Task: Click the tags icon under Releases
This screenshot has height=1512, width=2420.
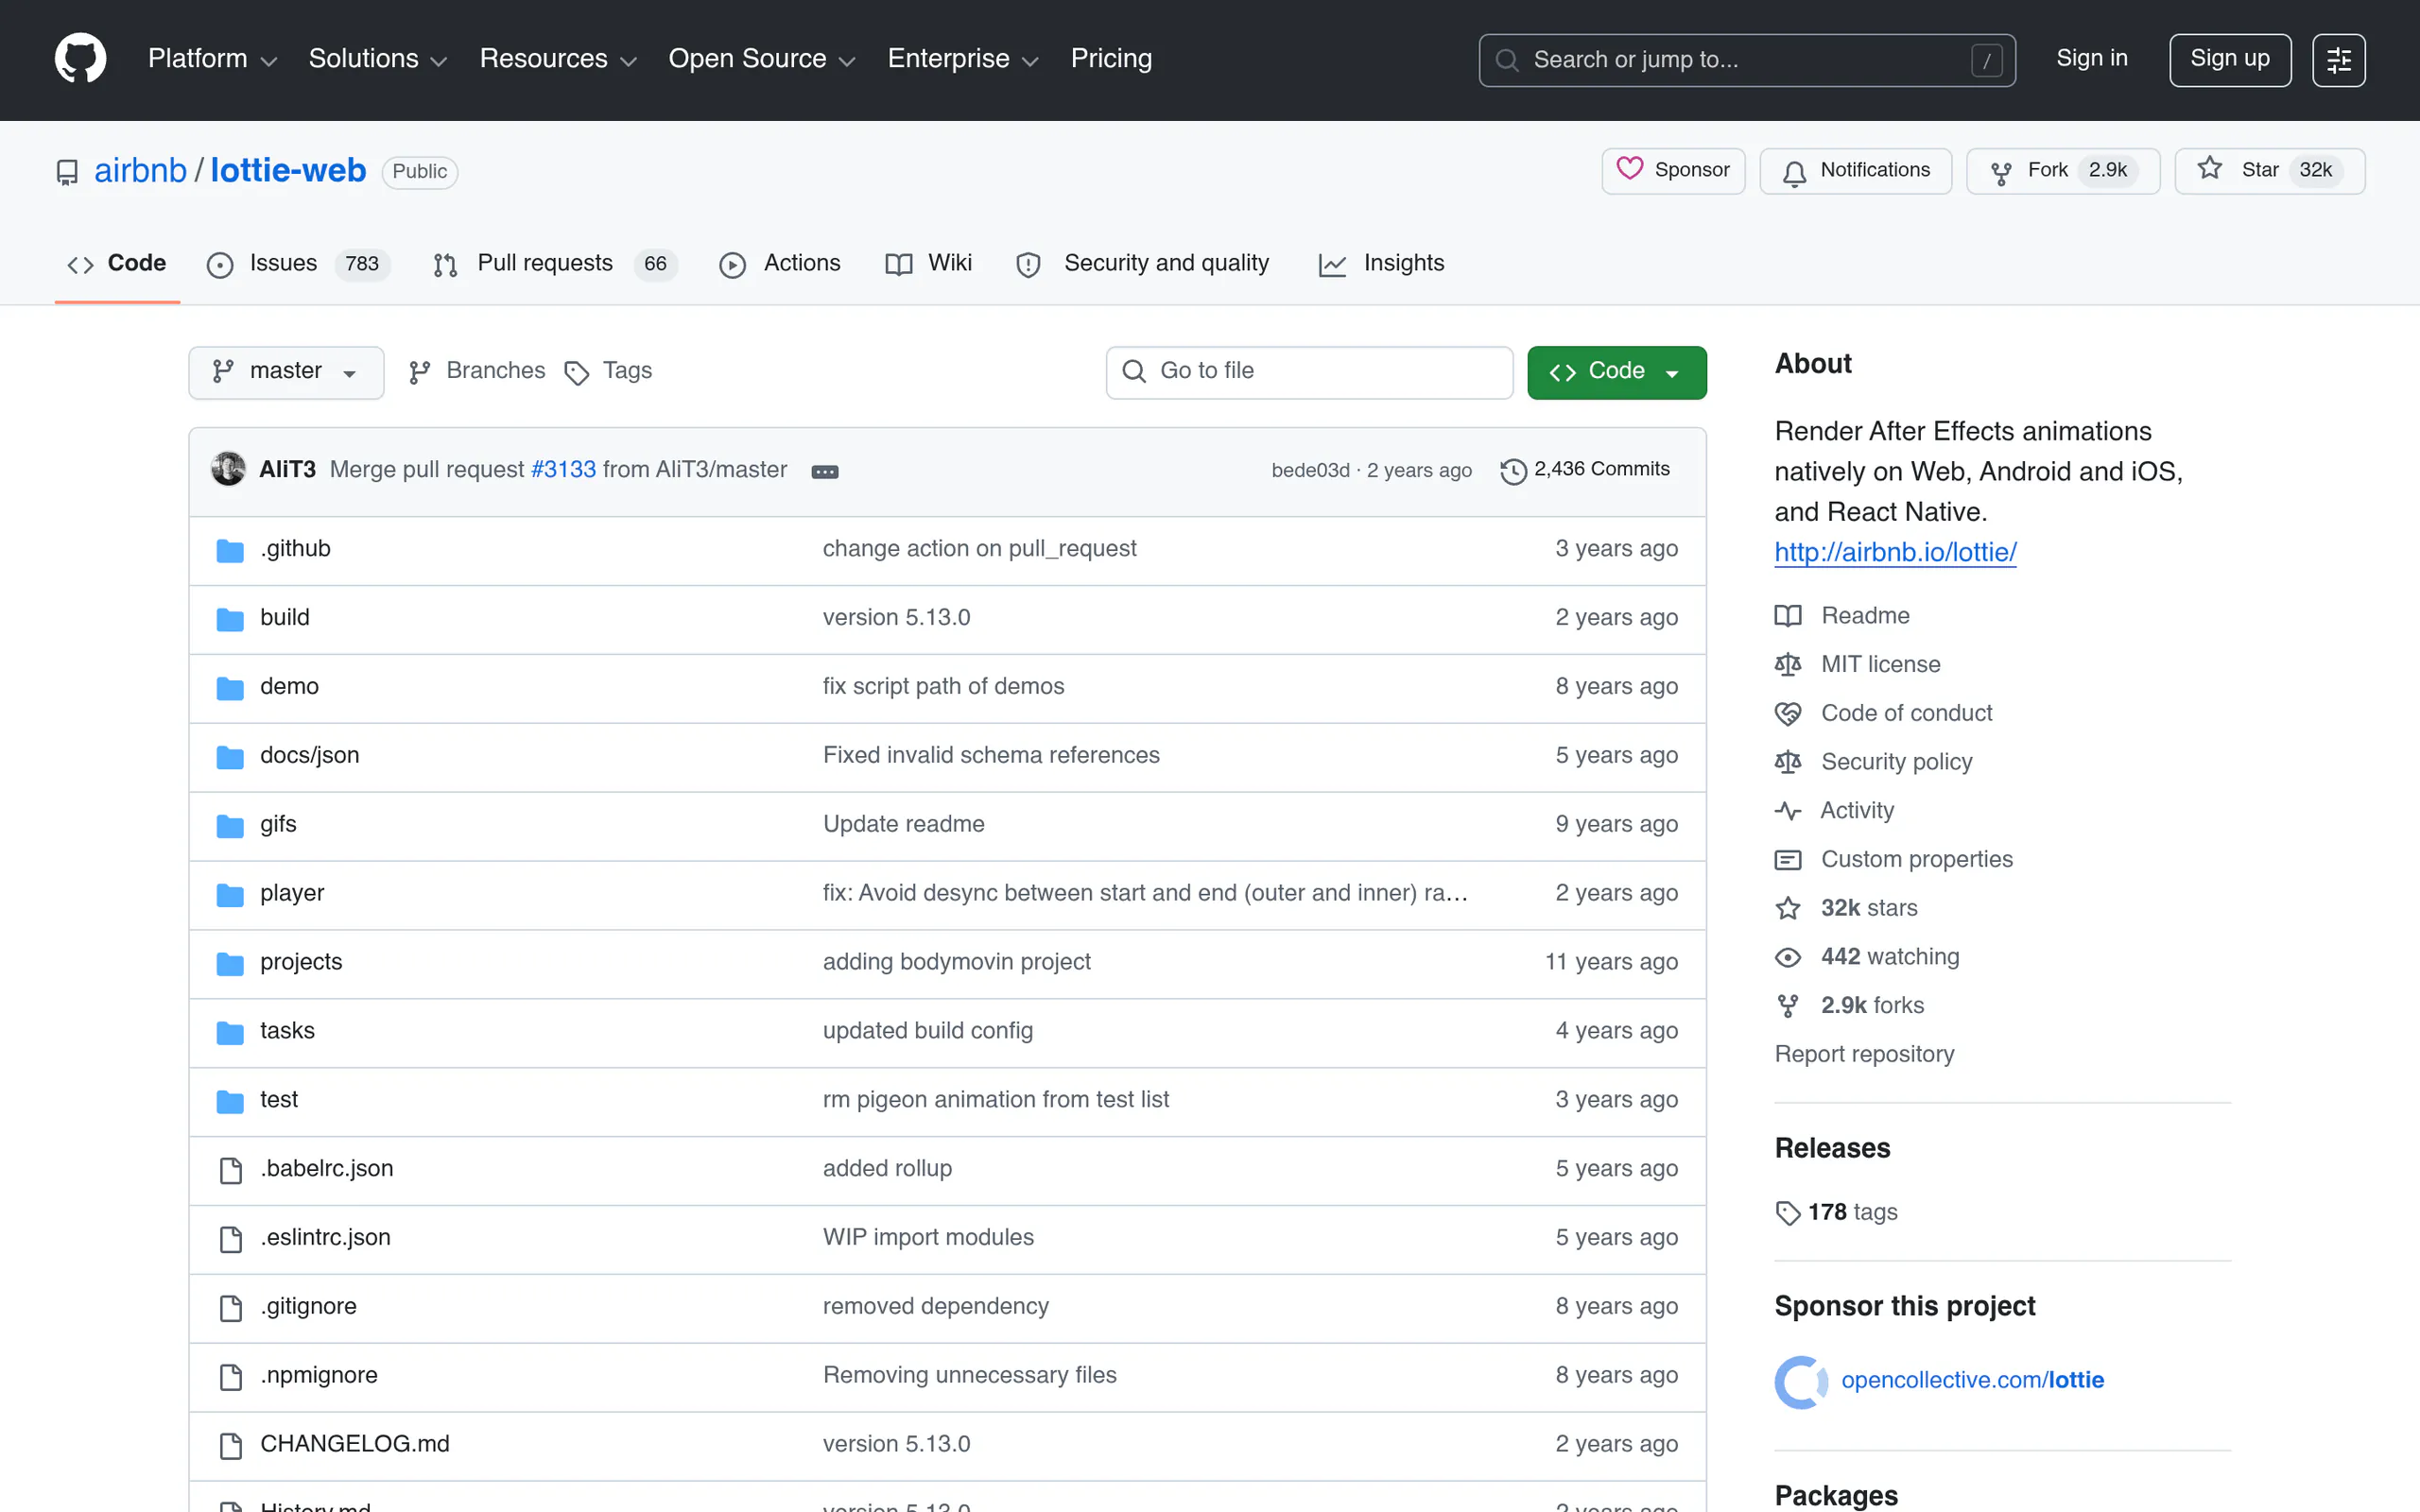Action: pos(1788,1213)
